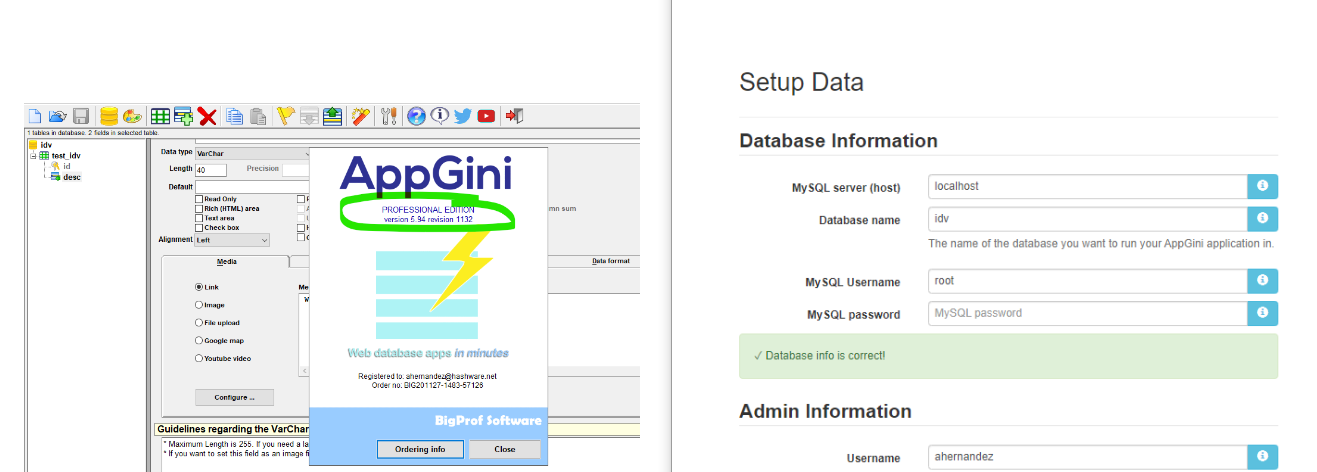Click the Default value field
The height and width of the screenshot is (472, 1317).
(252, 186)
